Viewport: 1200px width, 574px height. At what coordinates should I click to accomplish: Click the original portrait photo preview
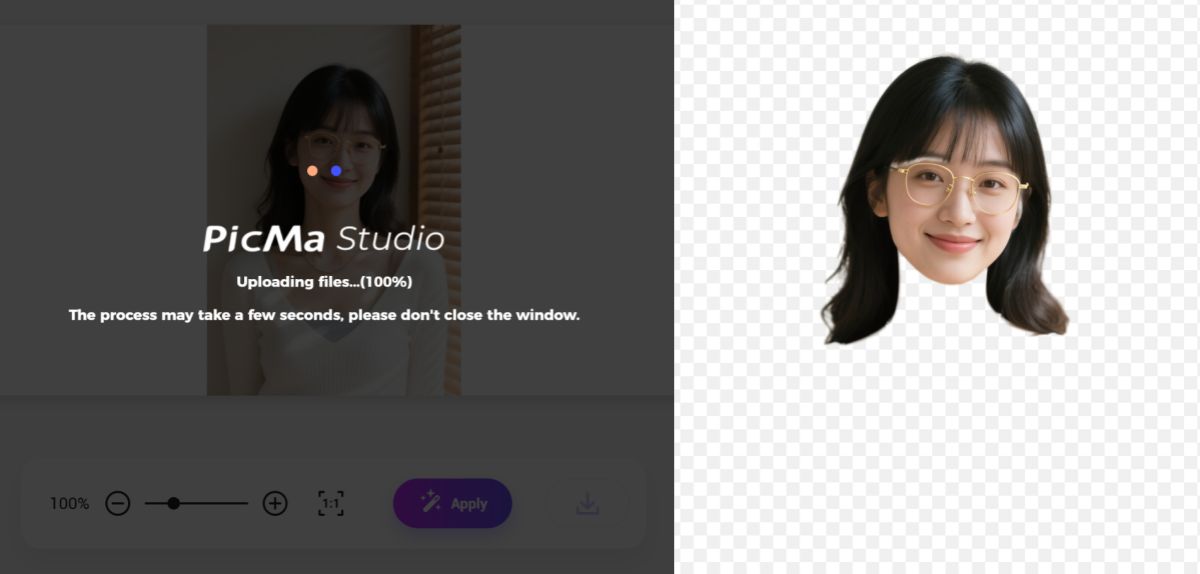click(334, 210)
